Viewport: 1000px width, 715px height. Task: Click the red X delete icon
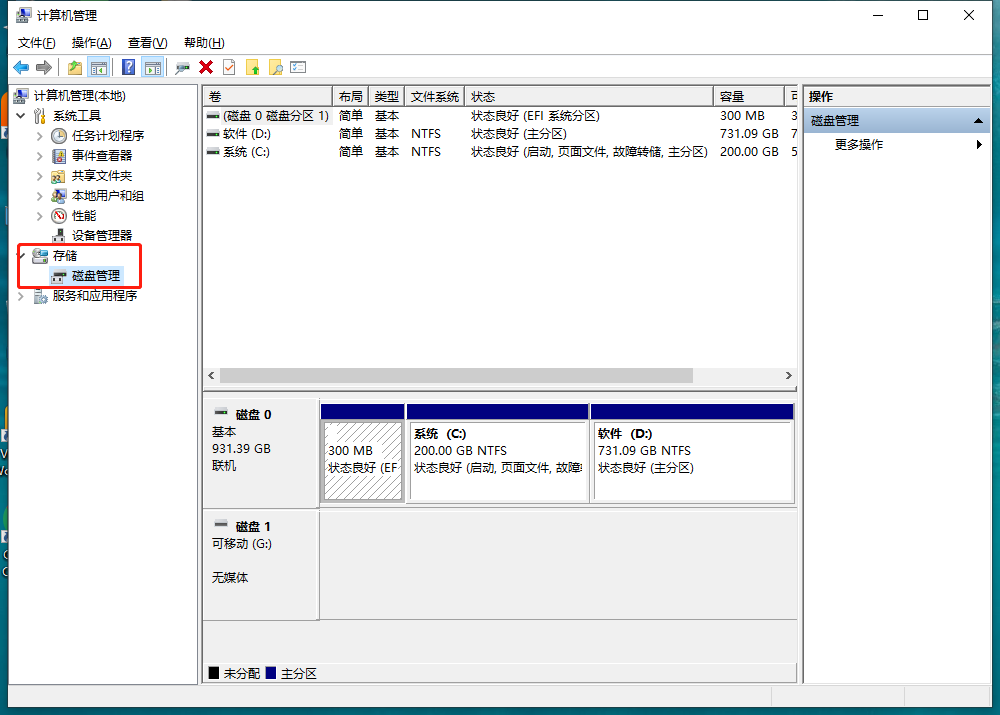tap(206, 66)
